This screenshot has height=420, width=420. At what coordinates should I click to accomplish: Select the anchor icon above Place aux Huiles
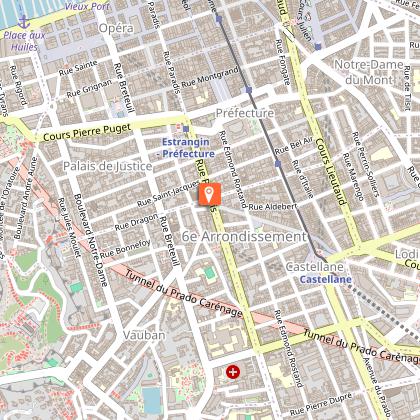(x=24, y=22)
